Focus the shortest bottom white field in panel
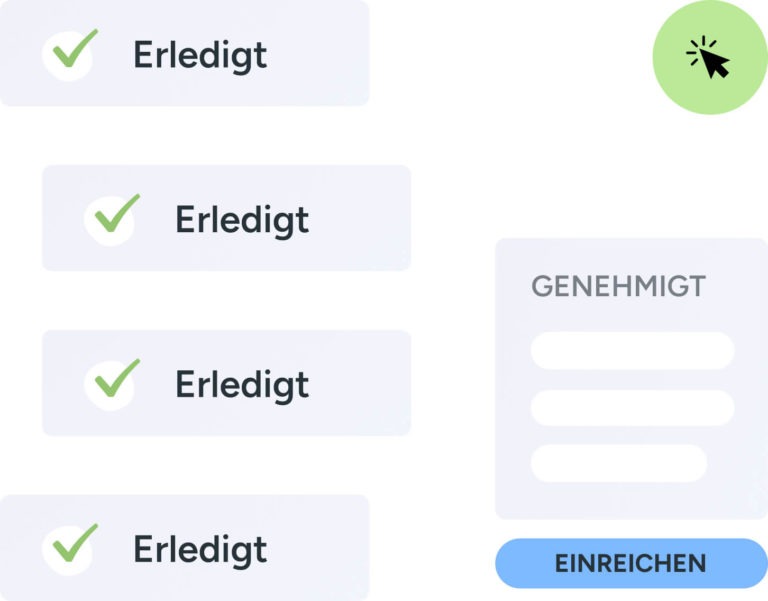 click(618, 463)
